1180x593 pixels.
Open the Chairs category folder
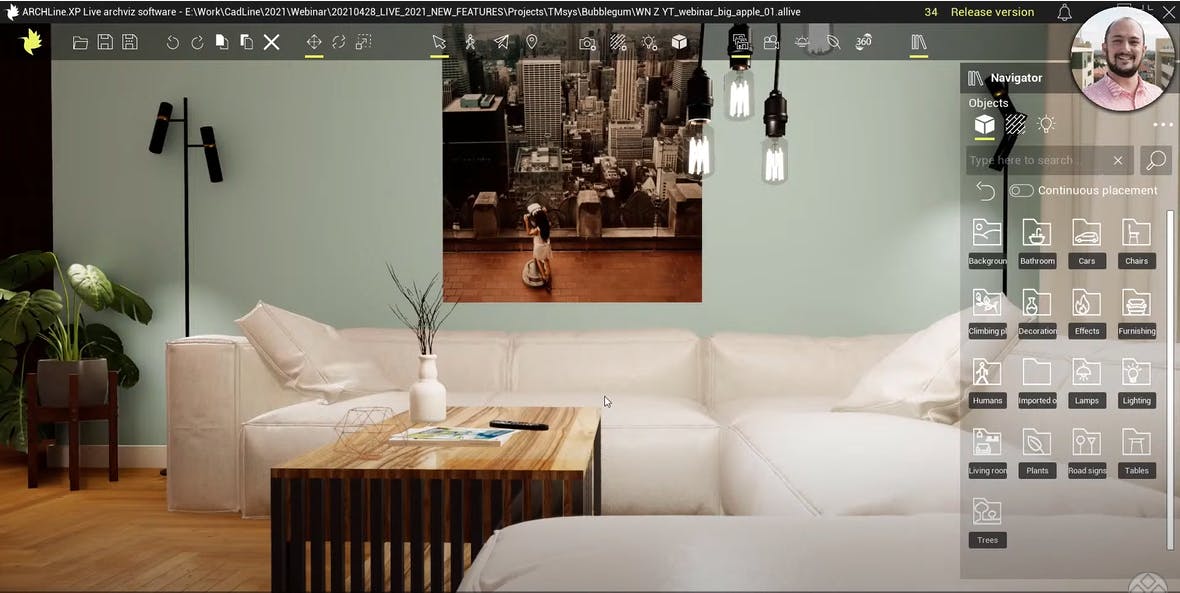tap(1136, 242)
